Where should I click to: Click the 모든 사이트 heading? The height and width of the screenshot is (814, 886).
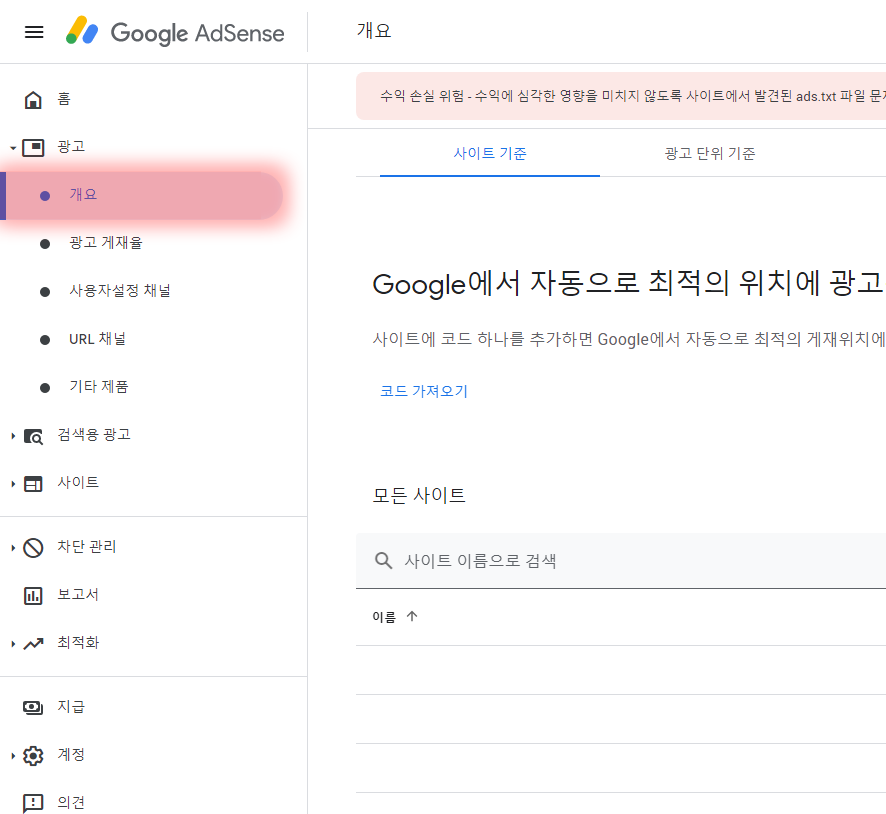click(419, 495)
